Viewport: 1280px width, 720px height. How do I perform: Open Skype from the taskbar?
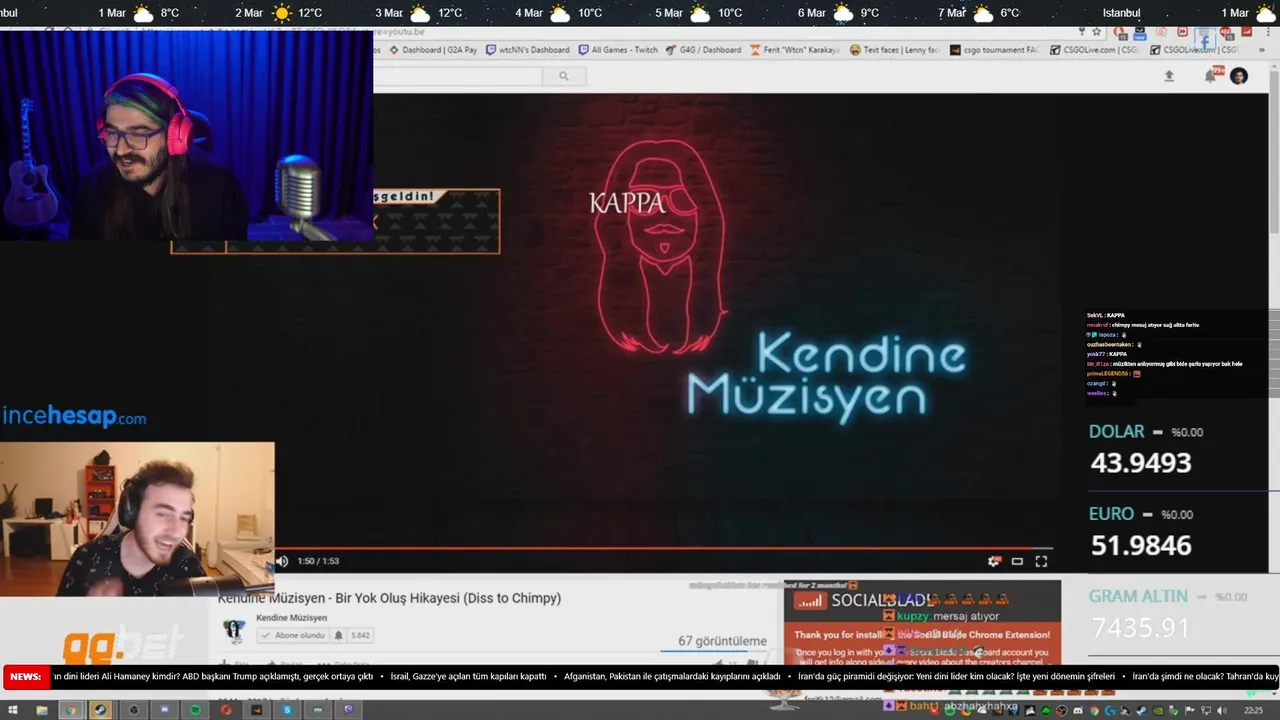287,710
